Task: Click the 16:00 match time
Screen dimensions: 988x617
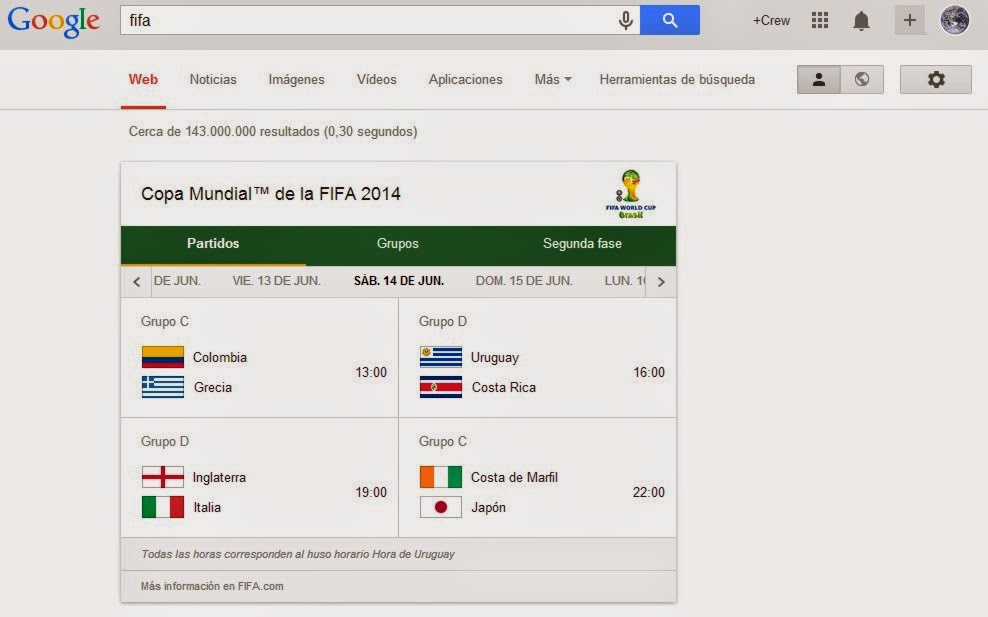Action: pyautogui.click(x=649, y=372)
